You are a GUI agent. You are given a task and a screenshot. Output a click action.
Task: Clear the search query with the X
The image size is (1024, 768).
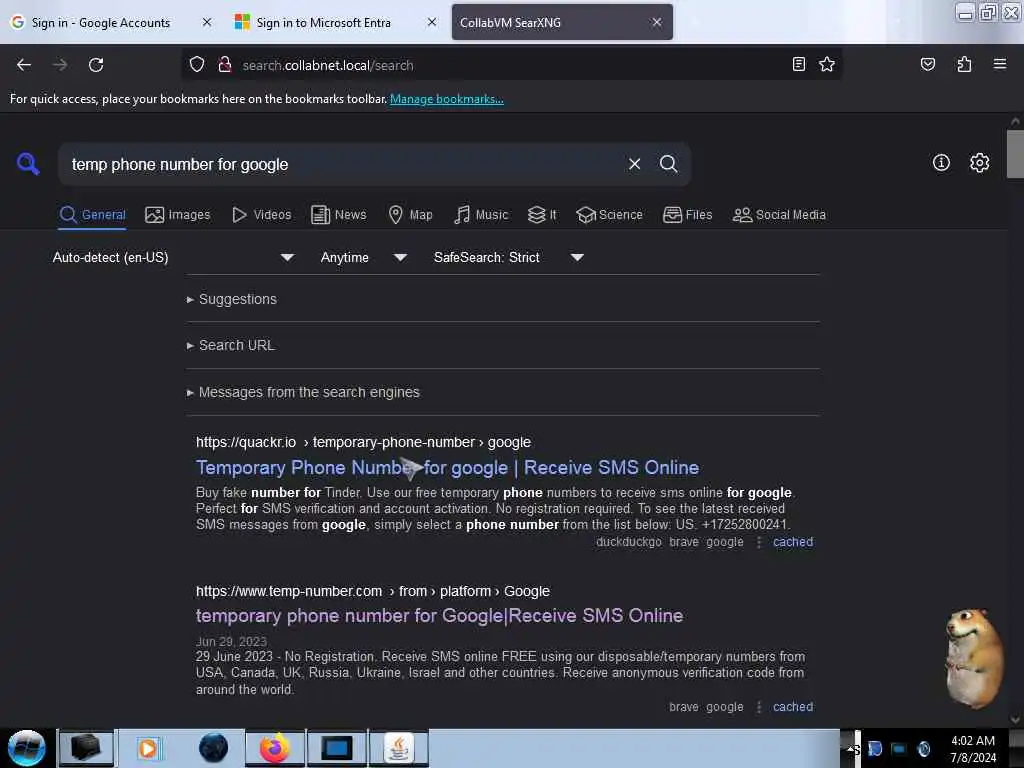tap(634, 164)
